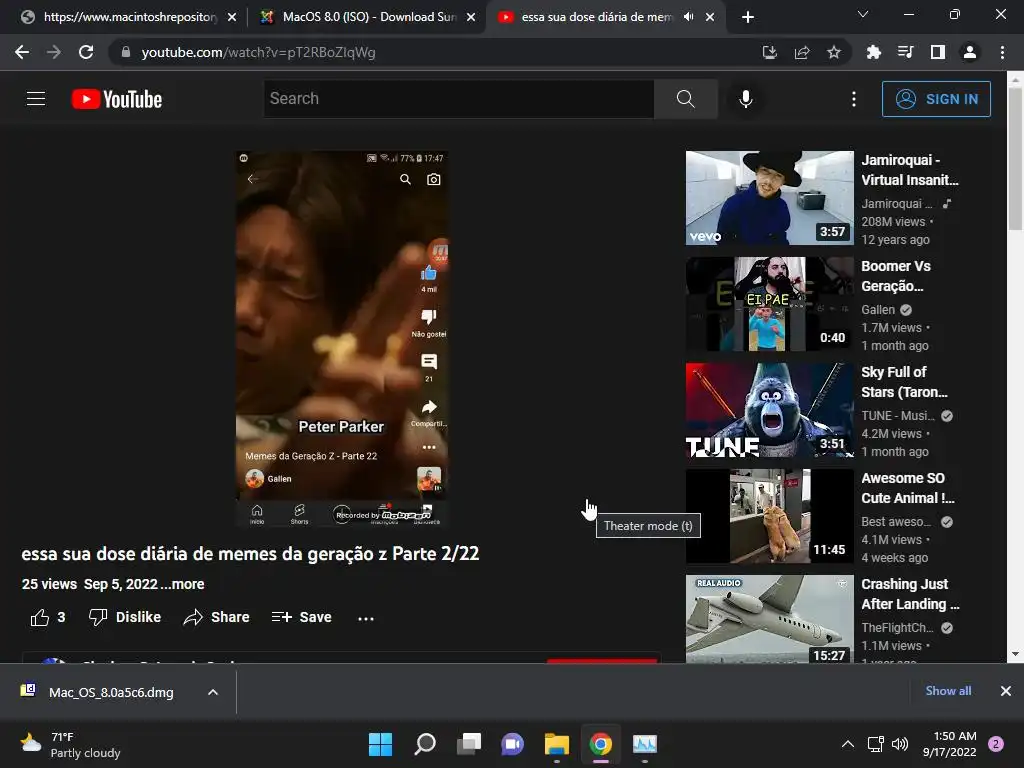Viewport: 1024px width, 768px height.
Task: Close the MacOS 8.0 (ISO) tab
Action: coord(471,17)
